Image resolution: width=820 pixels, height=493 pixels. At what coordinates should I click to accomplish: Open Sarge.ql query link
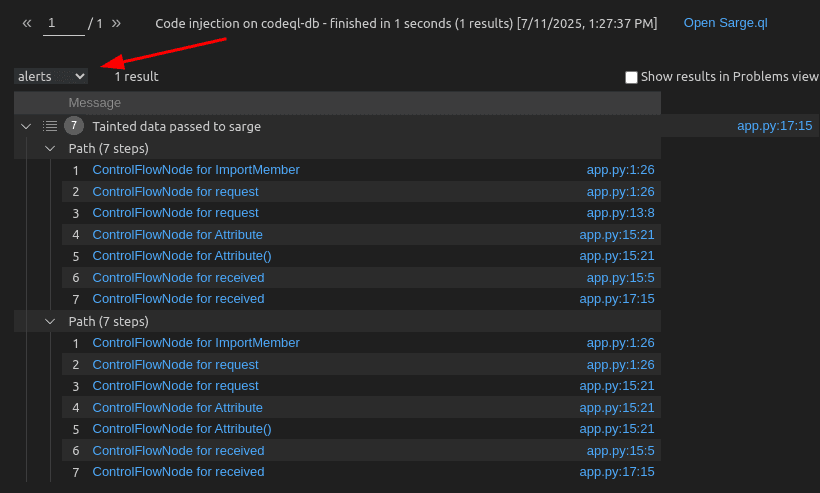coord(725,23)
